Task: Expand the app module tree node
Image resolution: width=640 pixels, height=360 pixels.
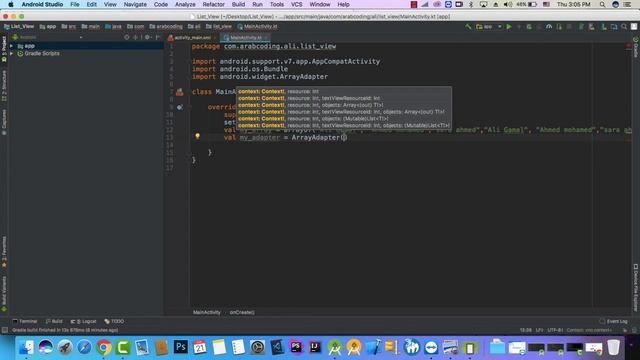Action: click(x=11, y=46)
